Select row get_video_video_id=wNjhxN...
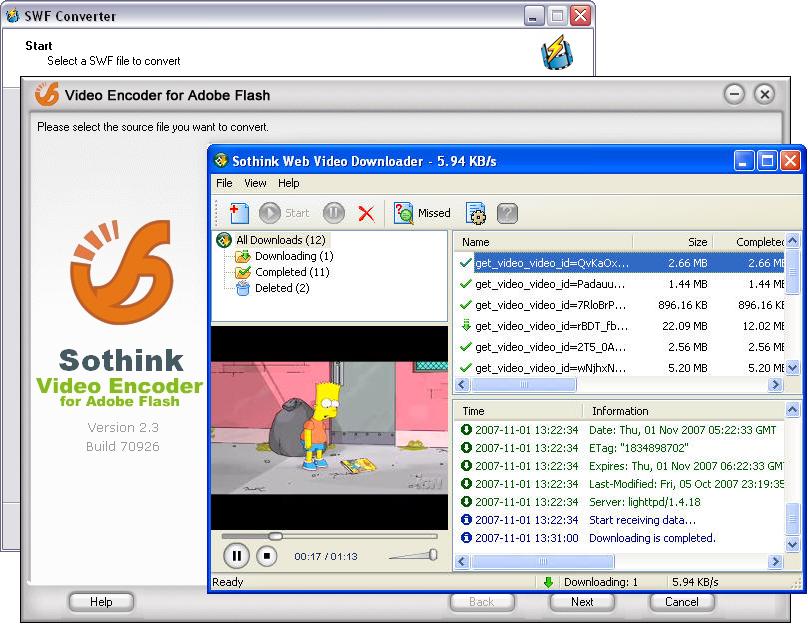Viewport: 808px width, 624px height. tap(620, 368)
